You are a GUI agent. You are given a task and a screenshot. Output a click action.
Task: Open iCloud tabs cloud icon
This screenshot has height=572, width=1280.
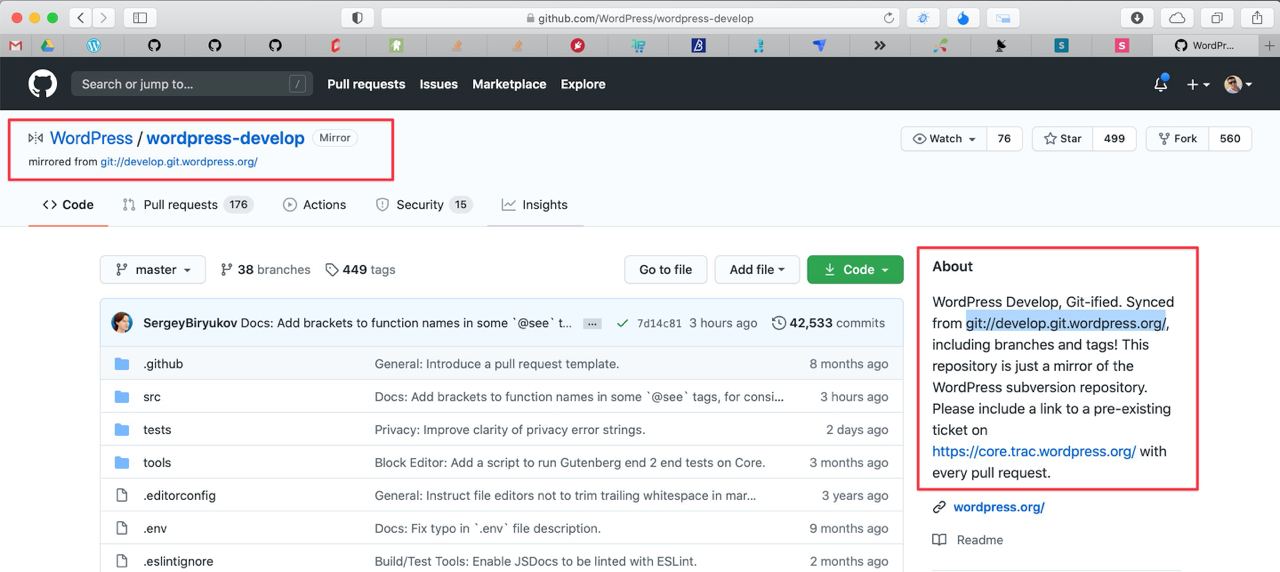(x=1177, y=18)
